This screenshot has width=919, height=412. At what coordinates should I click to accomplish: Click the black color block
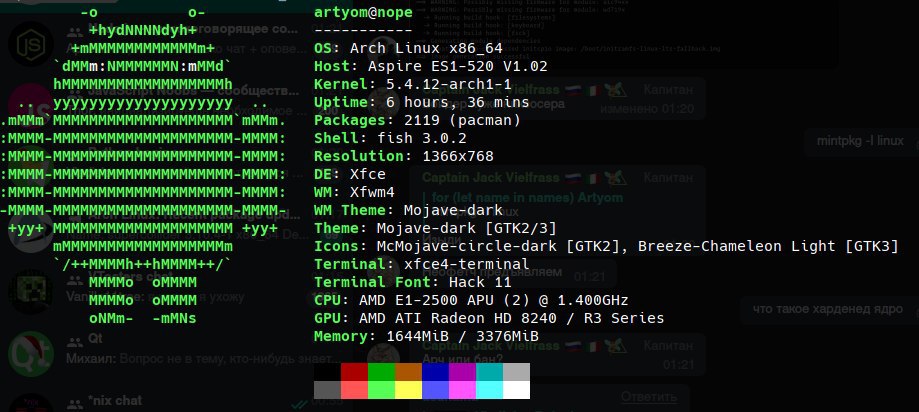pos(327,372)
